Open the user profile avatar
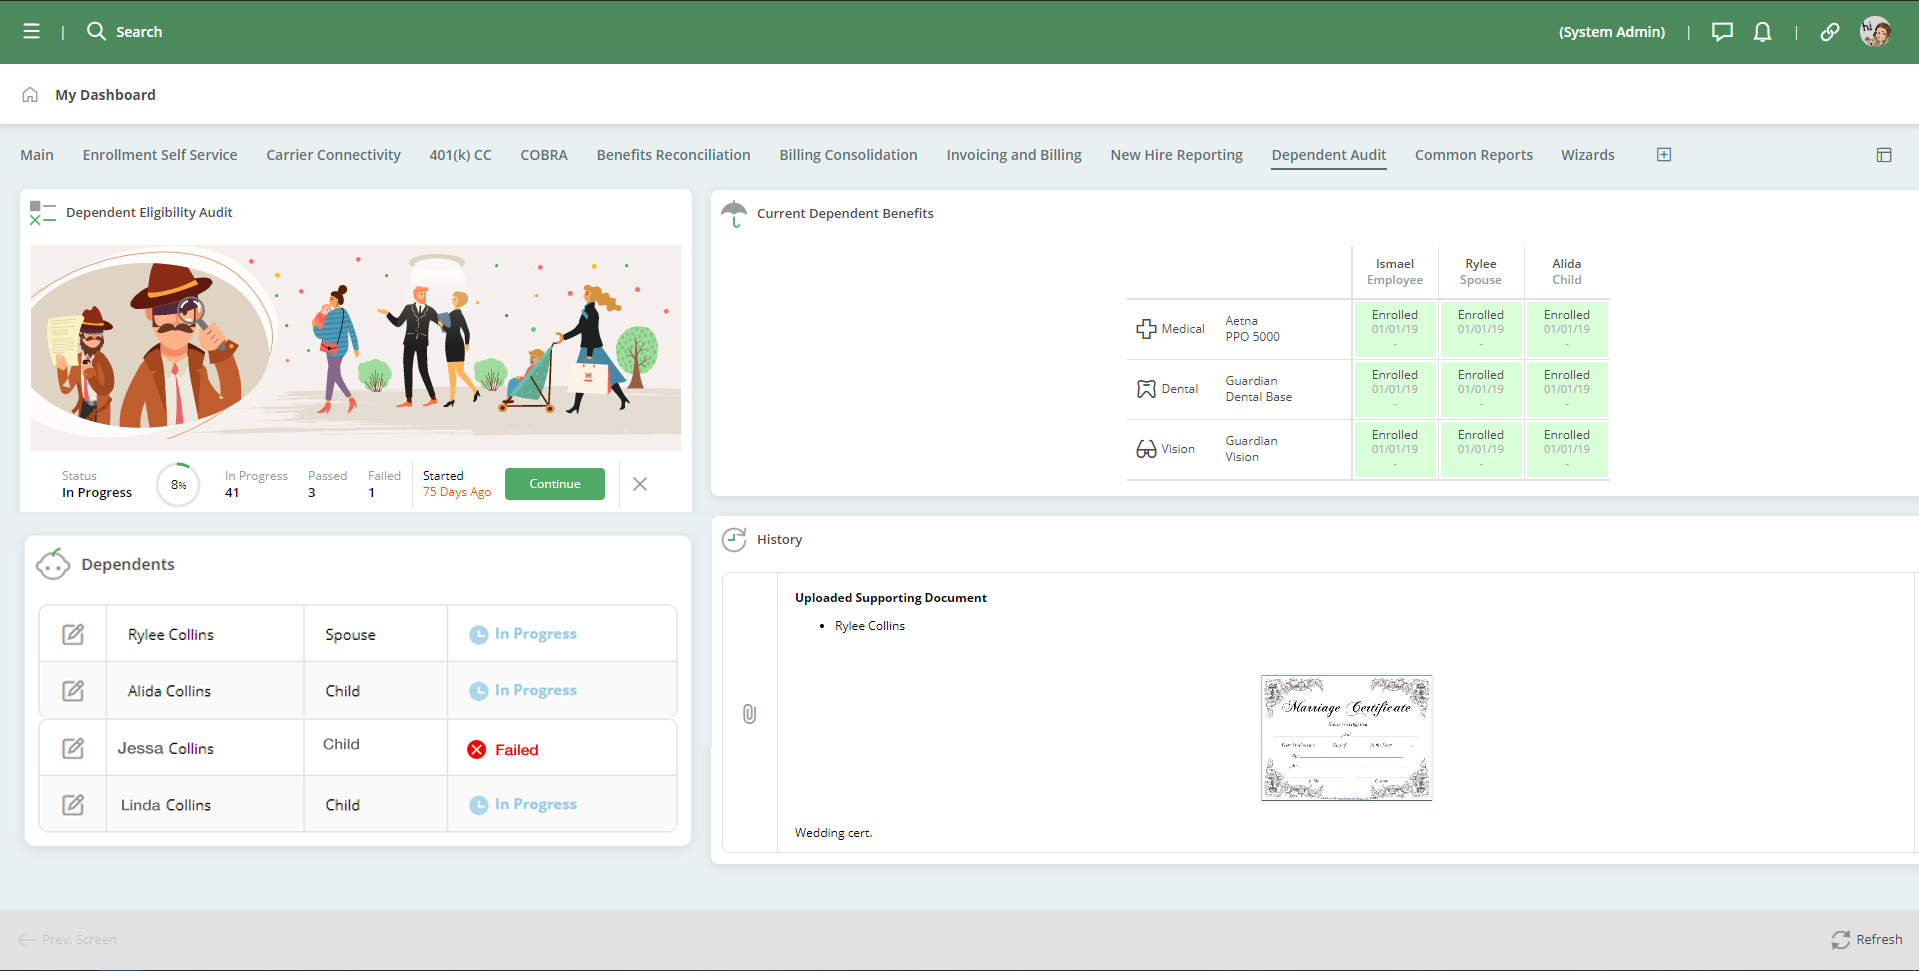Viewport: 1919px width, 971px height. click(1874, 32)
